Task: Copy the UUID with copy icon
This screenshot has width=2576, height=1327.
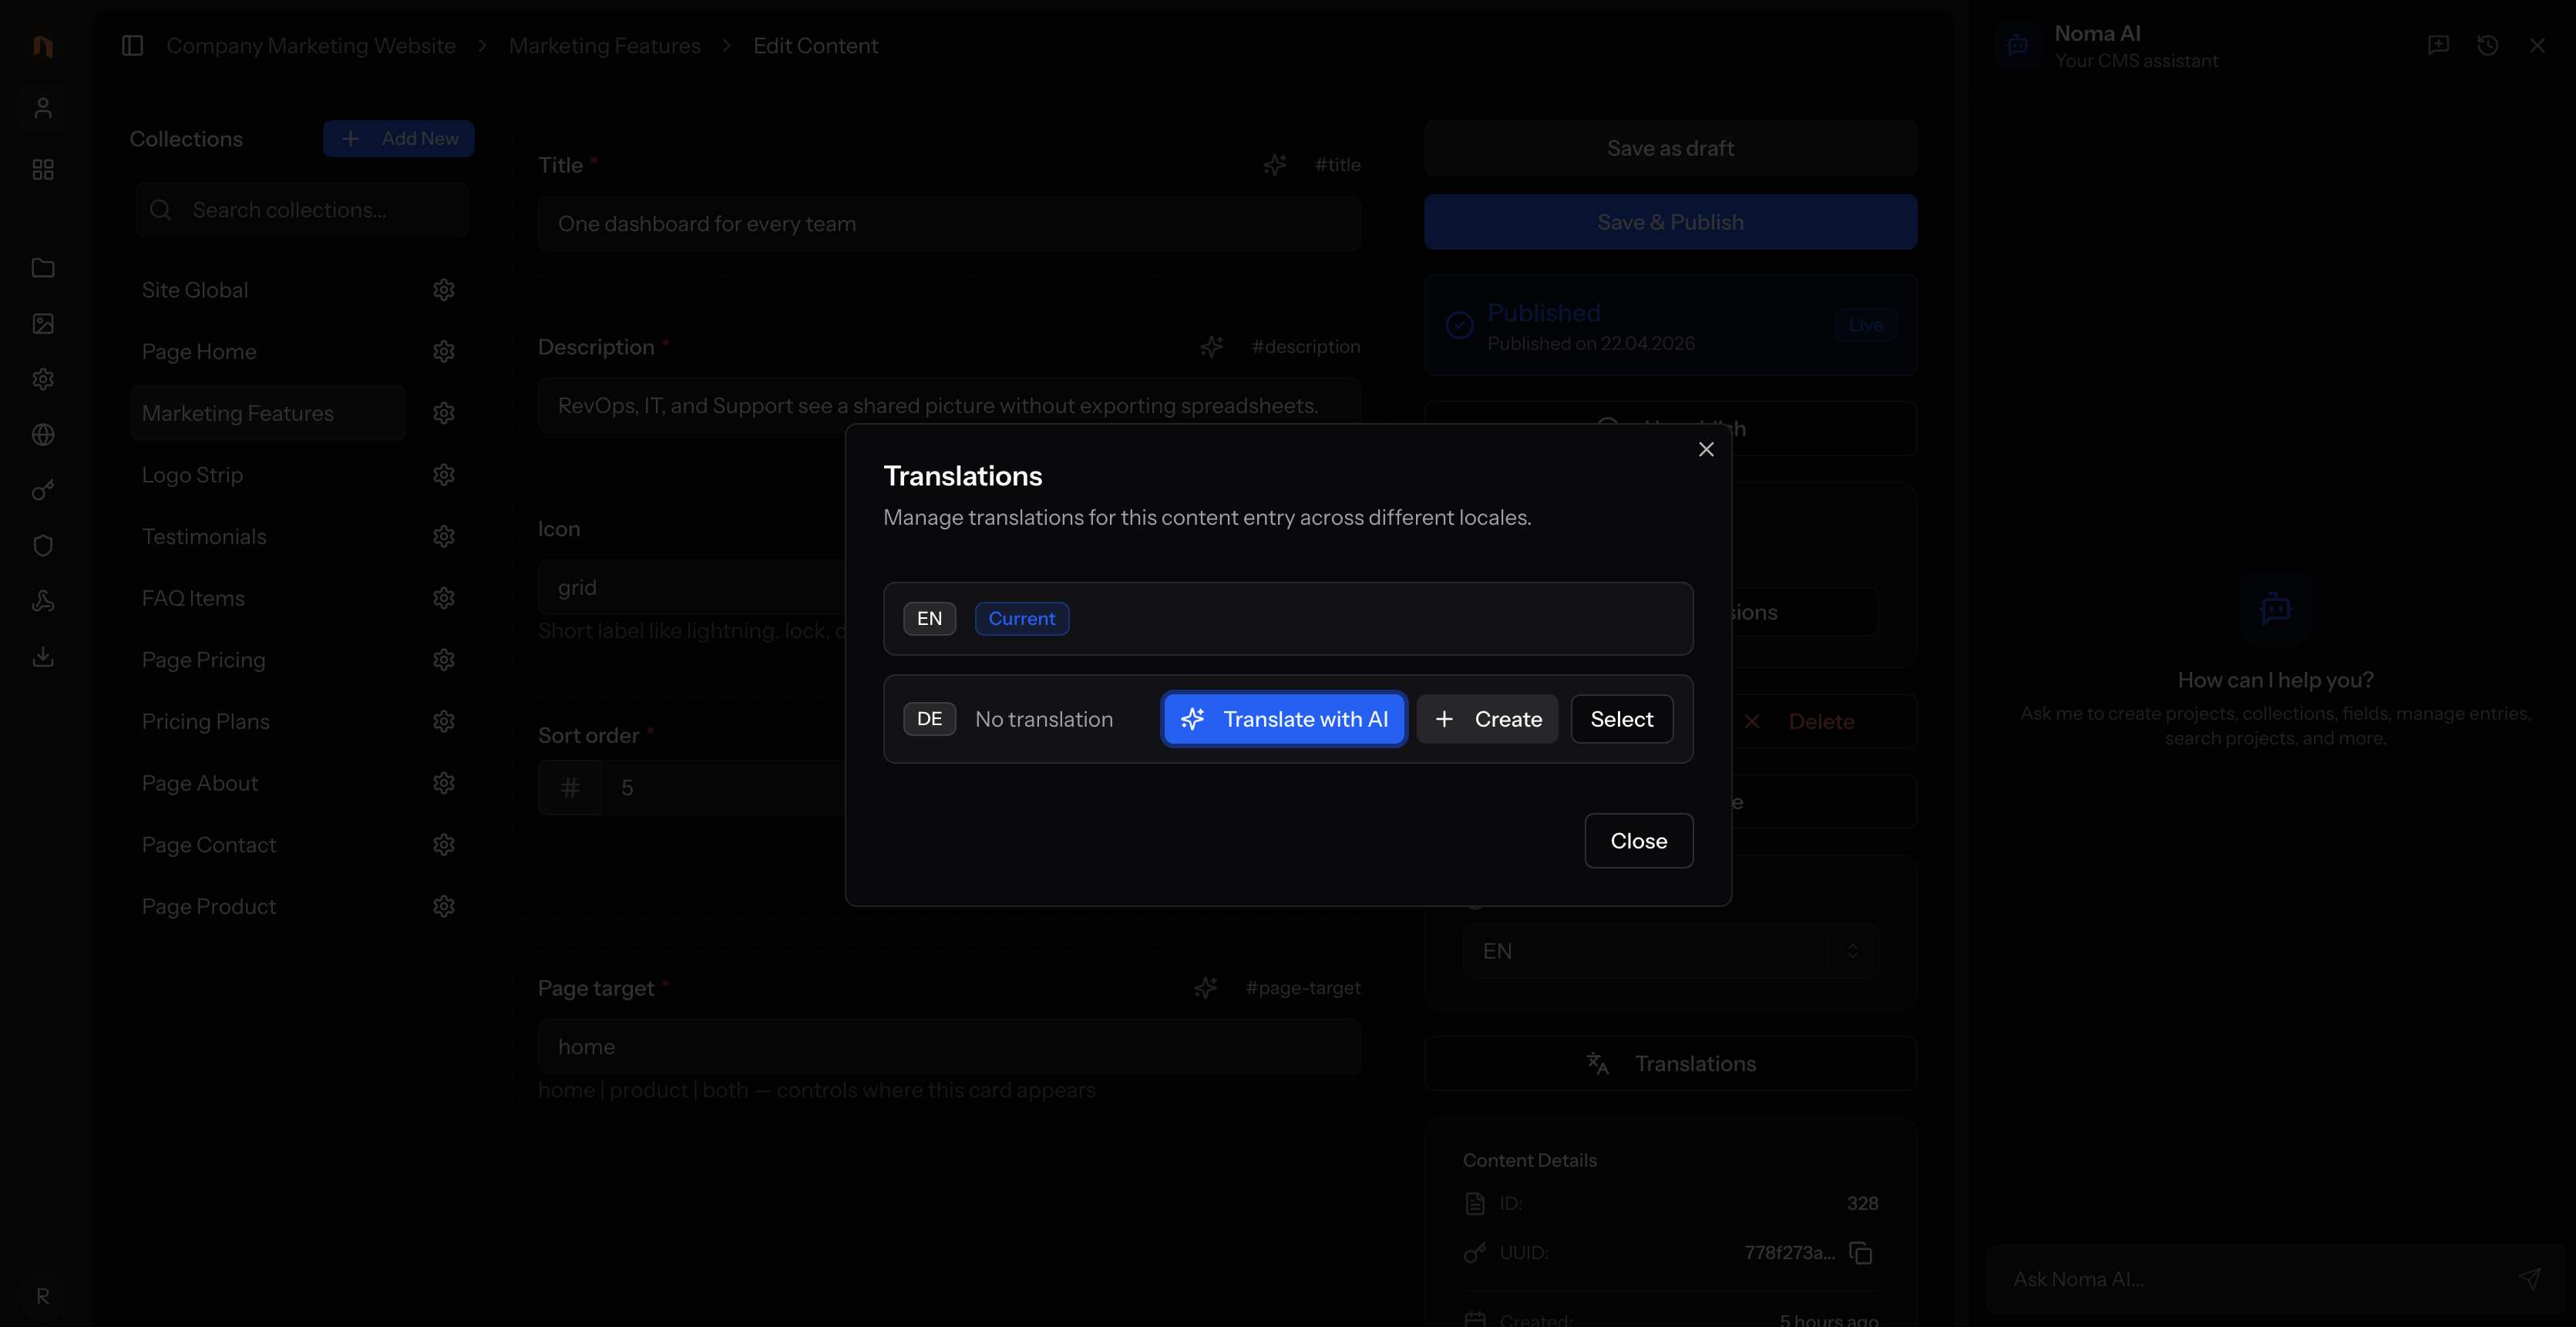Action: [1860, 1253]
